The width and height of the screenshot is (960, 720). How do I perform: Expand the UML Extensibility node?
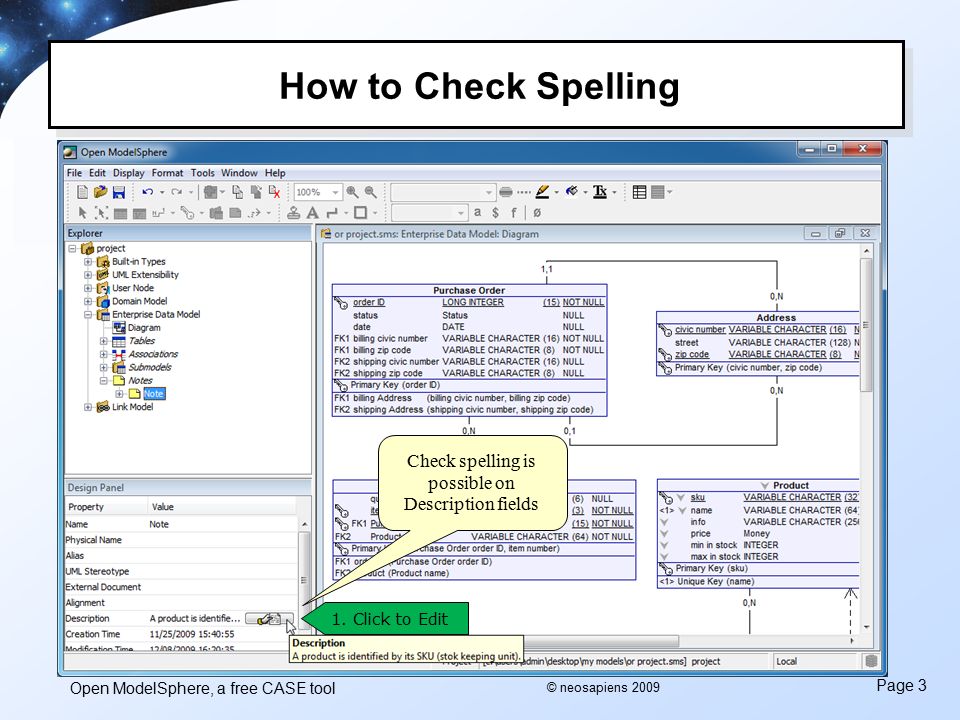pos(88,275)
